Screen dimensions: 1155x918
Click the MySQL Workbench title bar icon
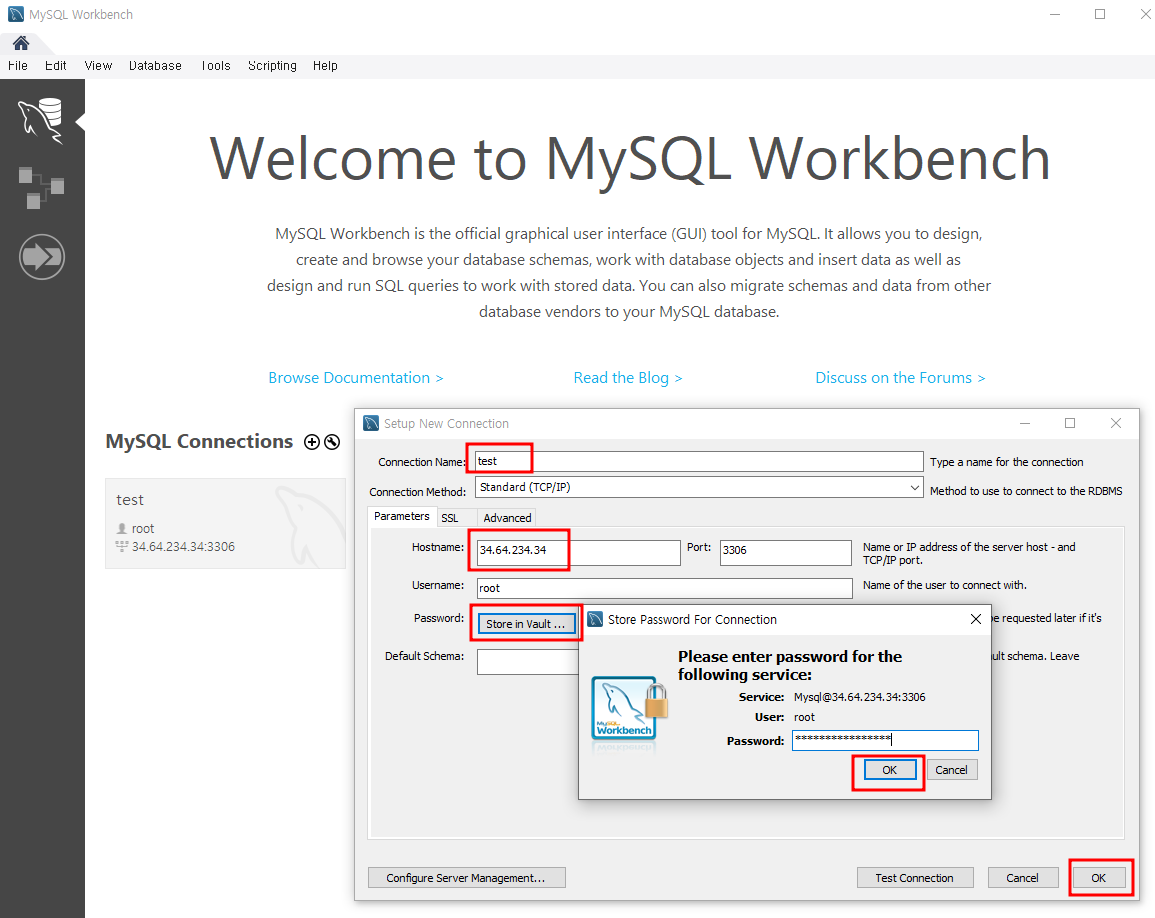point(15,14)
